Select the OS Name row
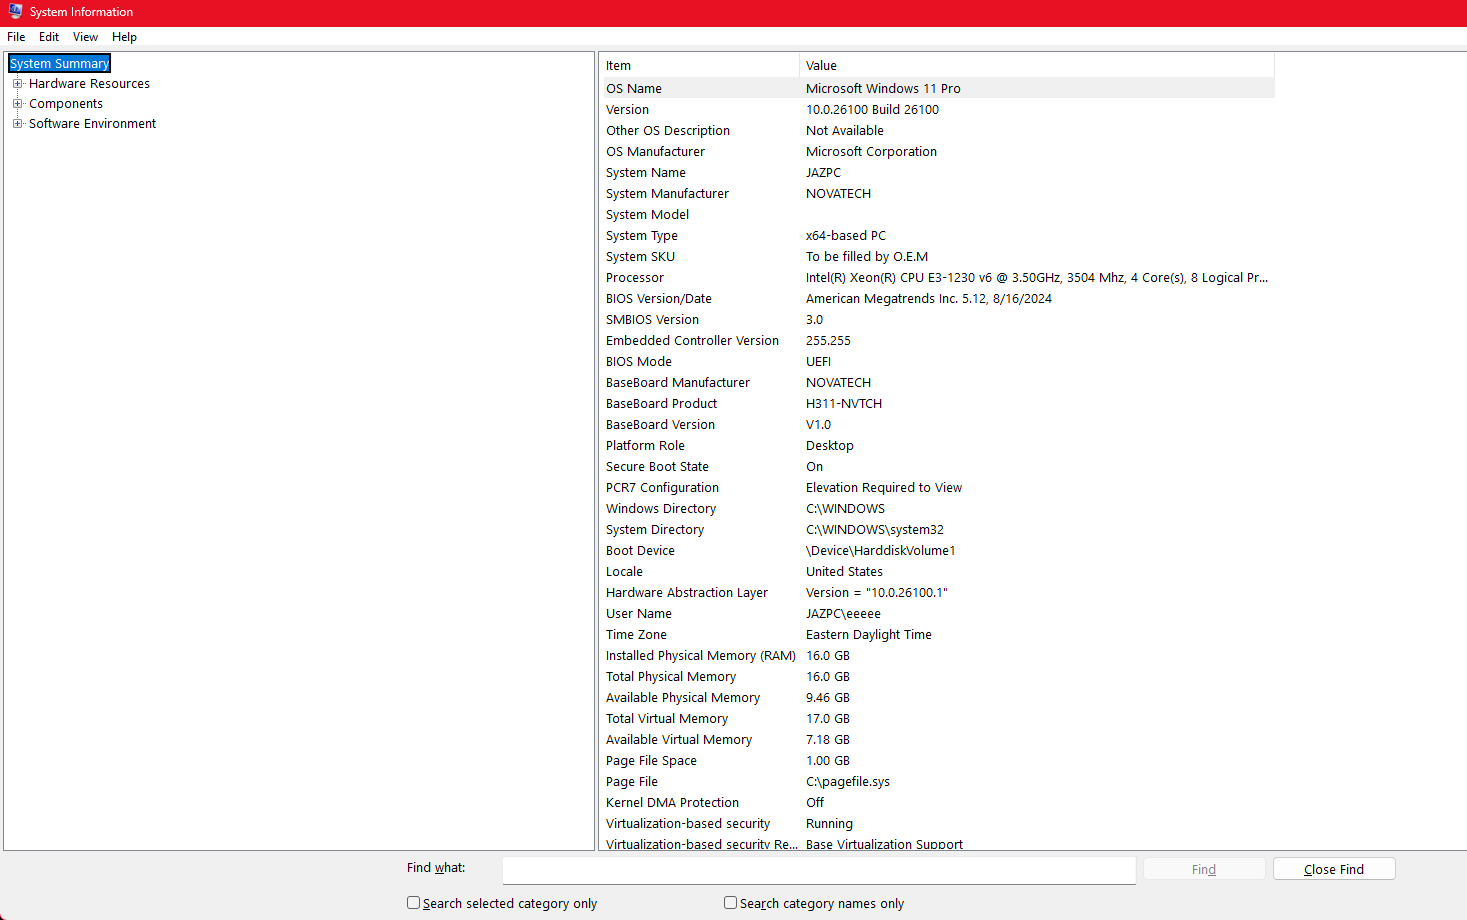 tap(939, 88)
